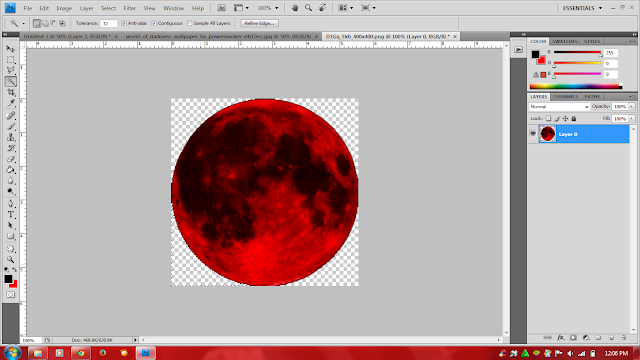The width and height of the screenshot is (640, 360).
Task: Select the Type tool
Action: (11, 215)
